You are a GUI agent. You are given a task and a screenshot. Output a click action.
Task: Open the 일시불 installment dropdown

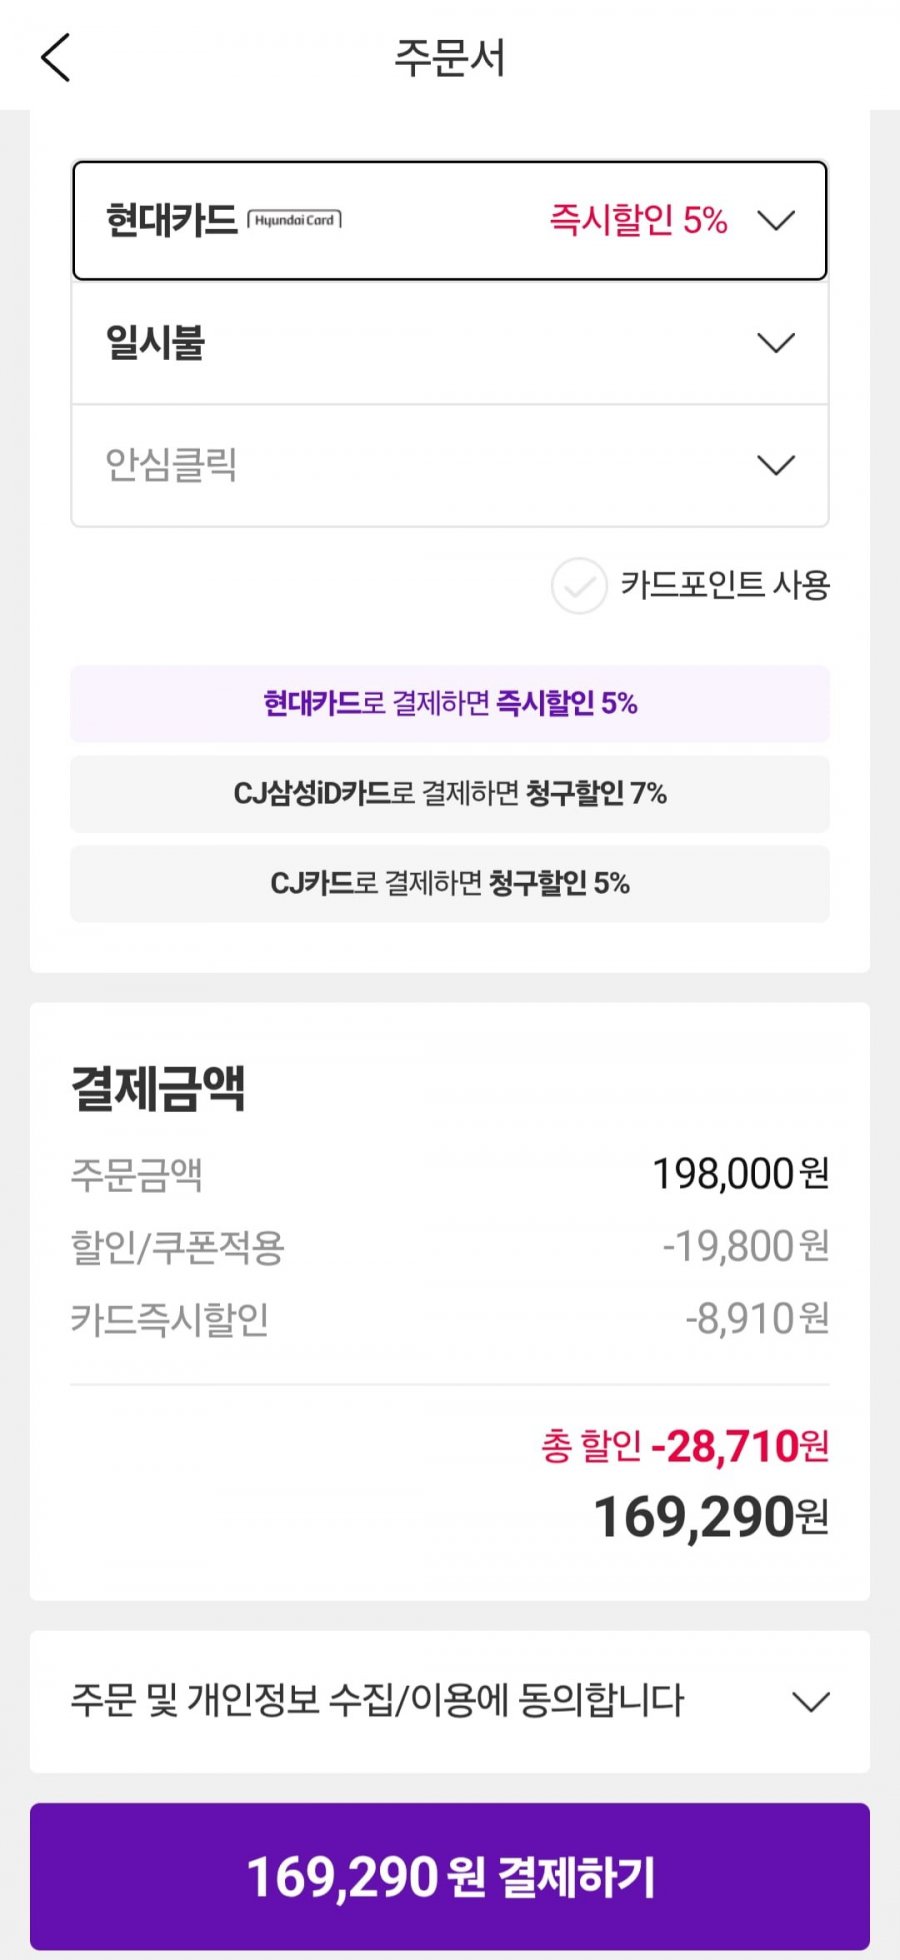pos(450,343)
